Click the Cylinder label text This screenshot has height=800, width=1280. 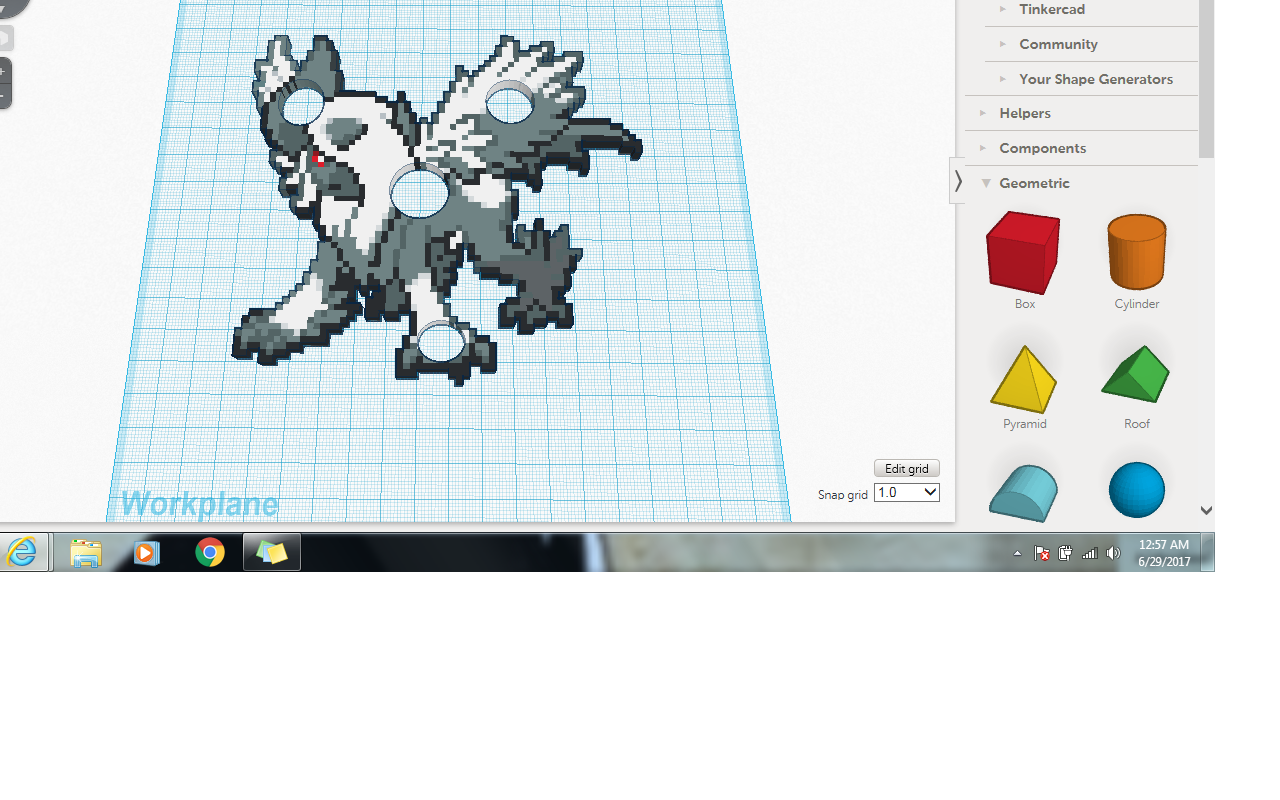tap(1137, 304)
